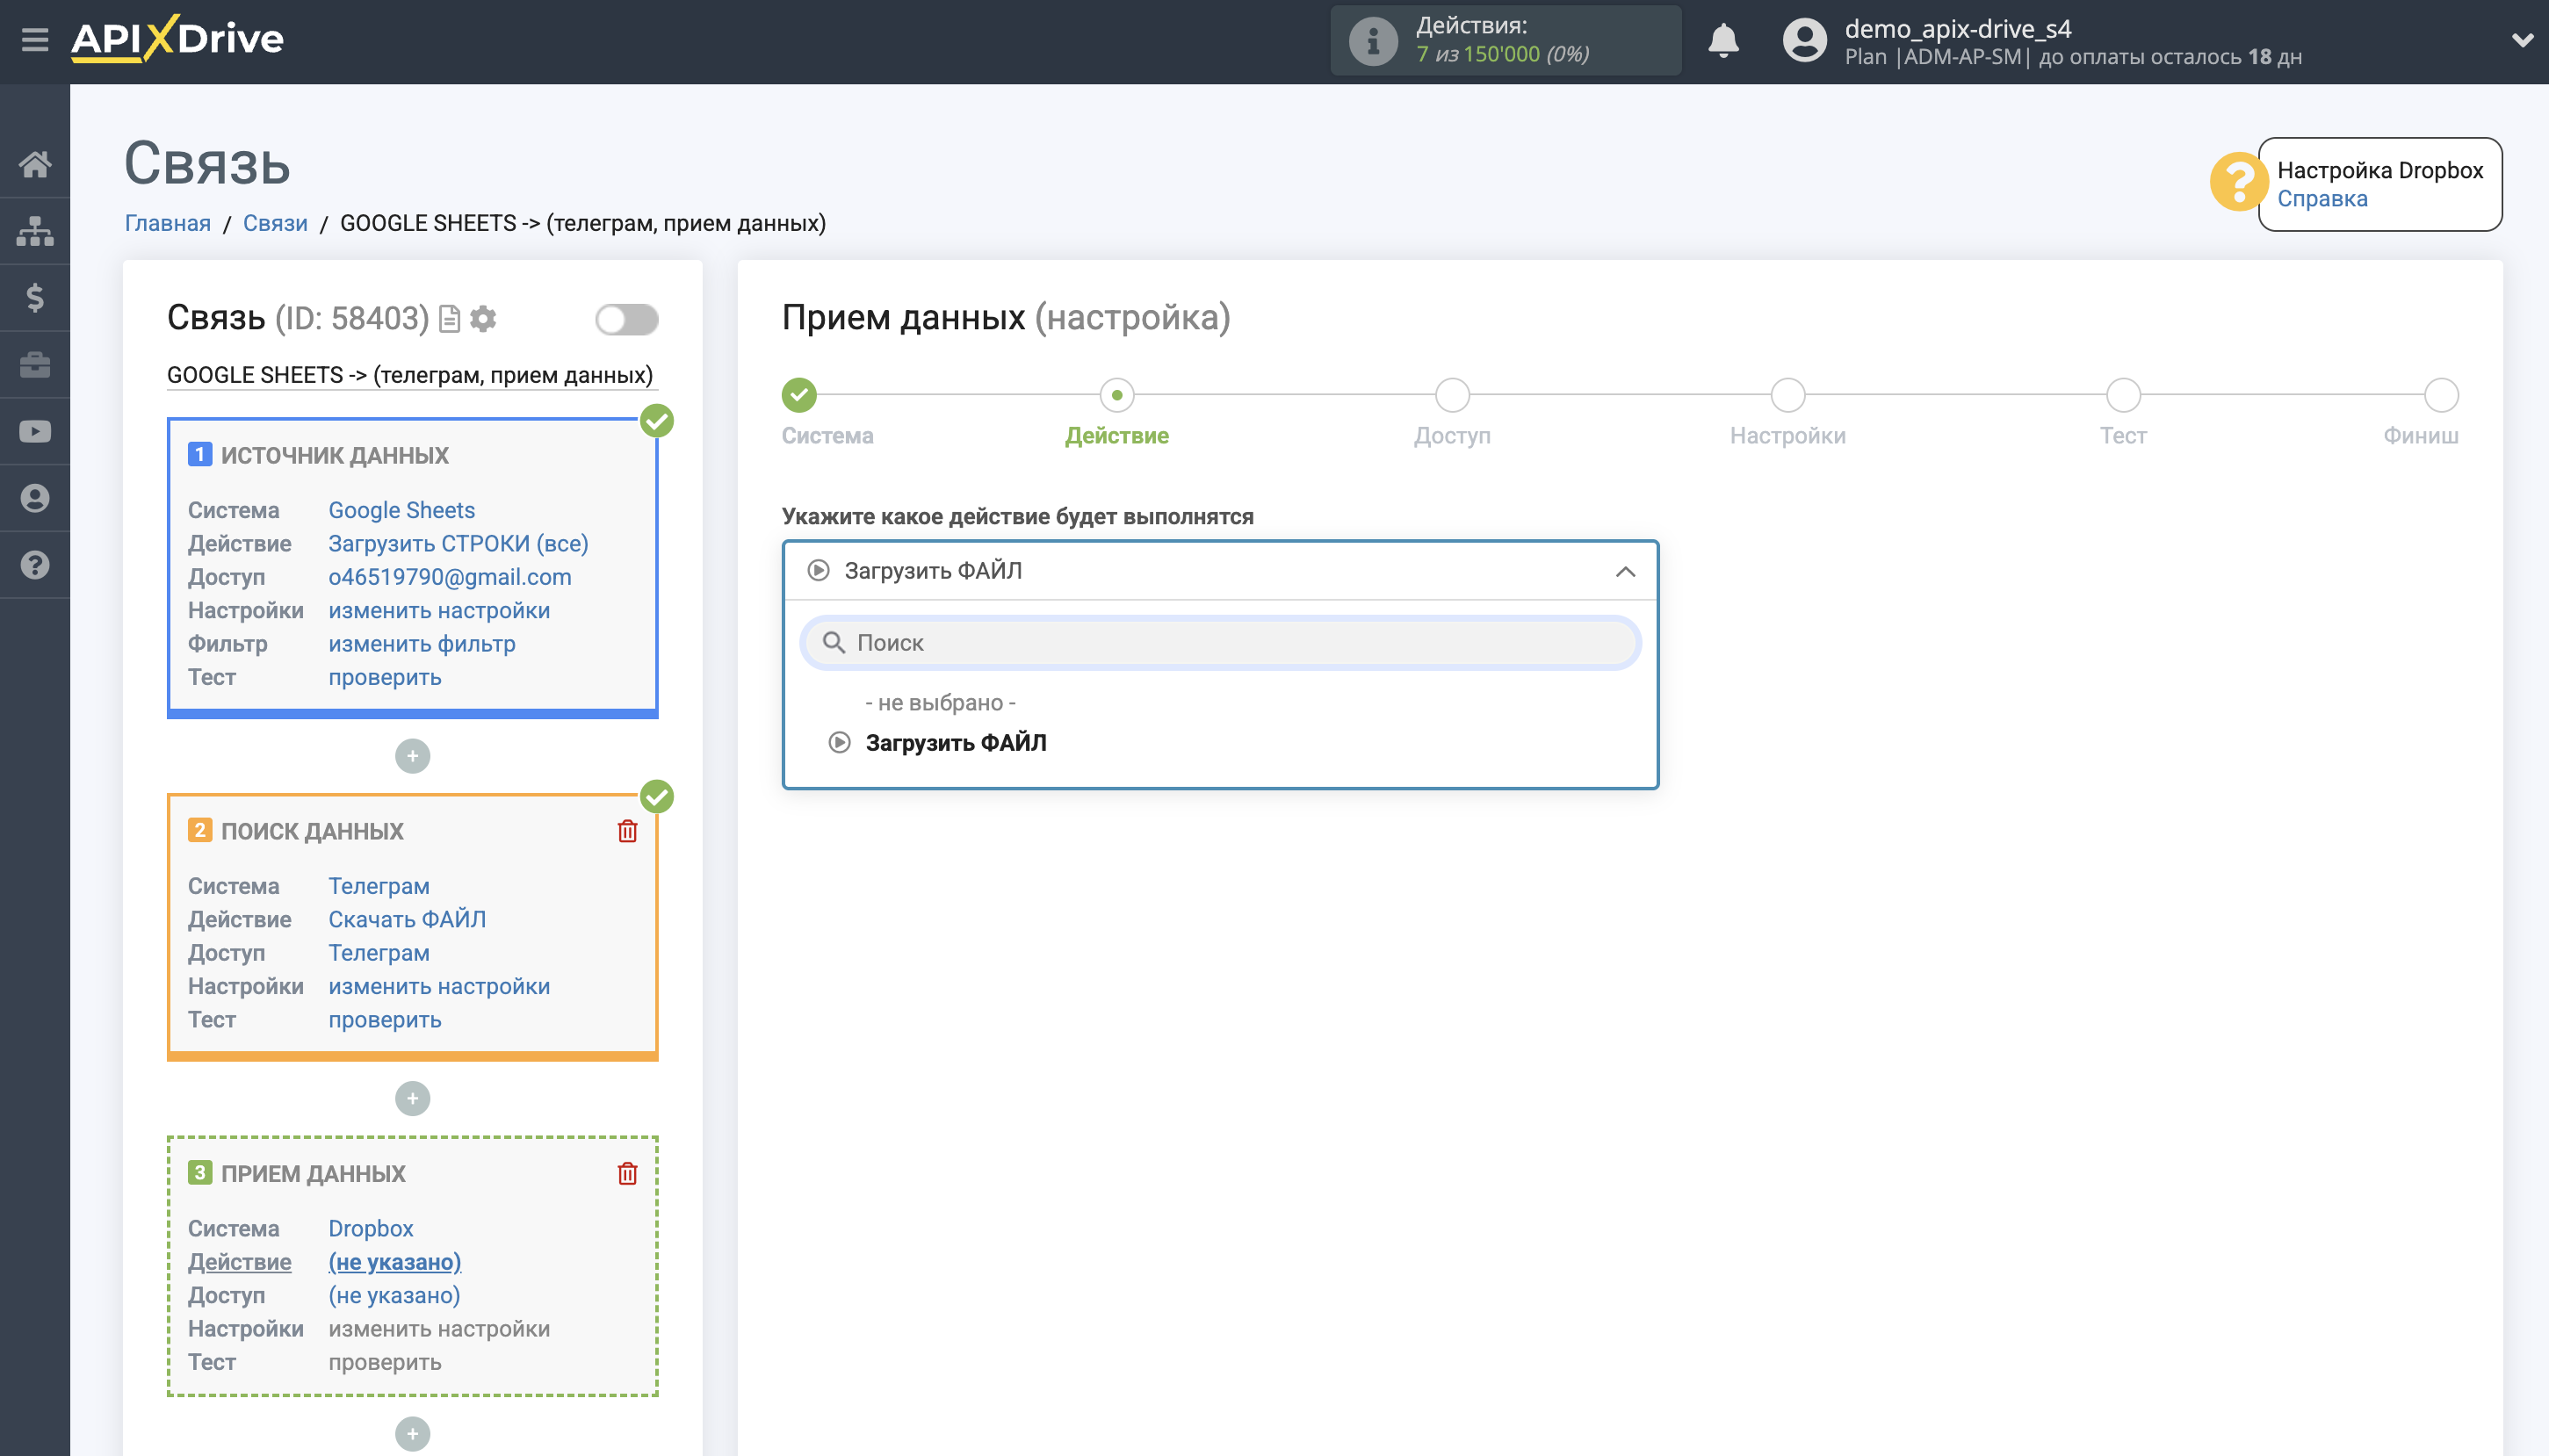The image size is (2549, 1456).
Task: Open the hamburger menu icon
Action: click(x=35, y=39)
